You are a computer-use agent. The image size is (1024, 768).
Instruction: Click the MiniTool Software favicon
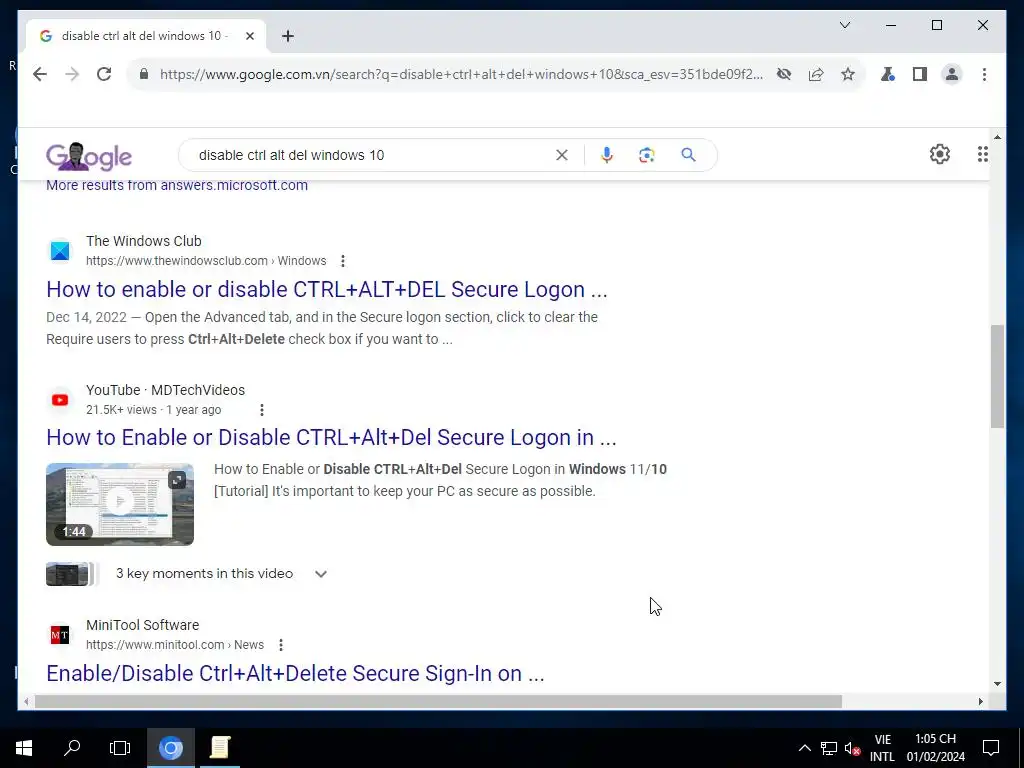coord(60,635)
